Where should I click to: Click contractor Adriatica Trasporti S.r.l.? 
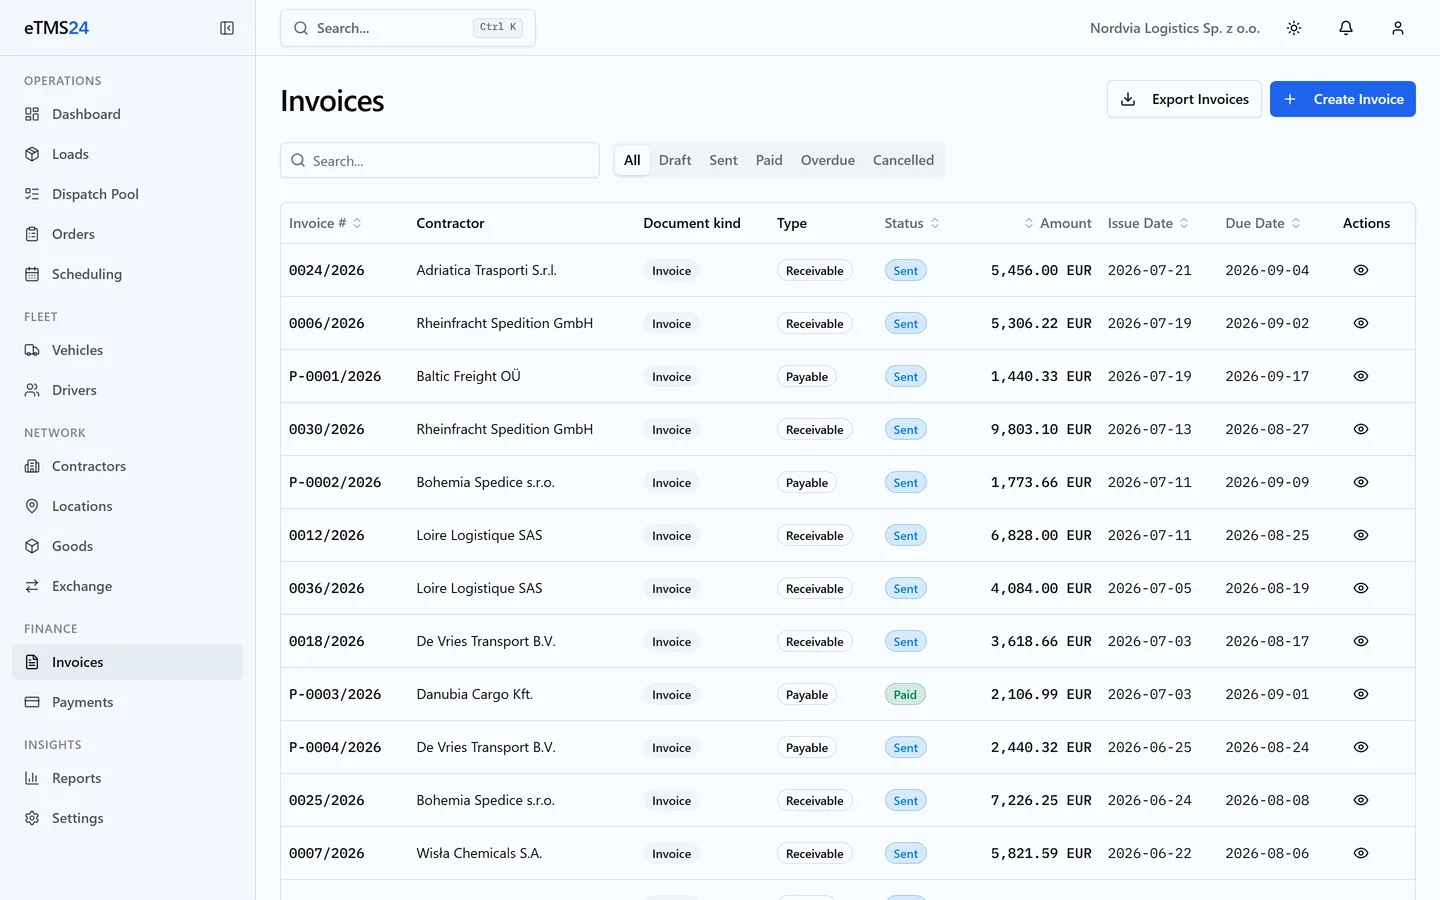point(486,270)
